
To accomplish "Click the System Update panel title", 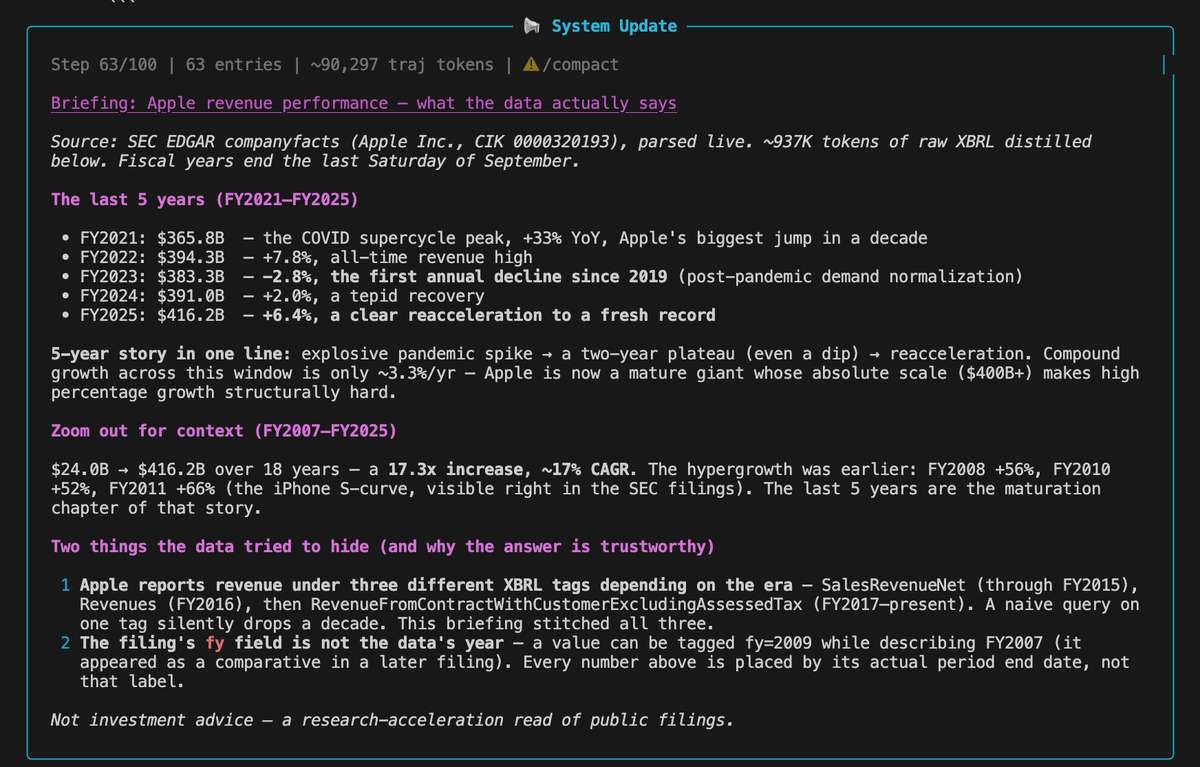I will [614, 26].
